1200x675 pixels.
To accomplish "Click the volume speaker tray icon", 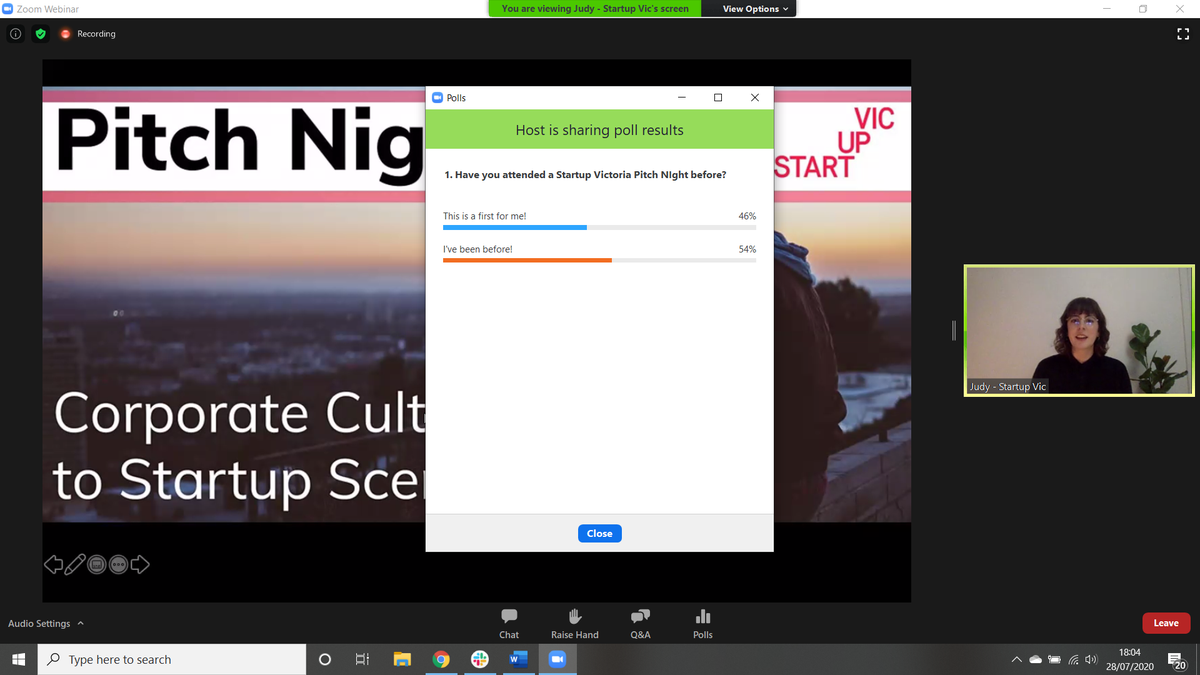I will [x=1091, y=660].
